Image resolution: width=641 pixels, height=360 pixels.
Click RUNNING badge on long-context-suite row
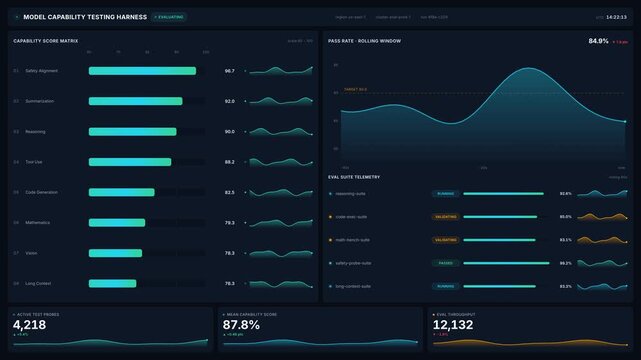tap(446, 286)
